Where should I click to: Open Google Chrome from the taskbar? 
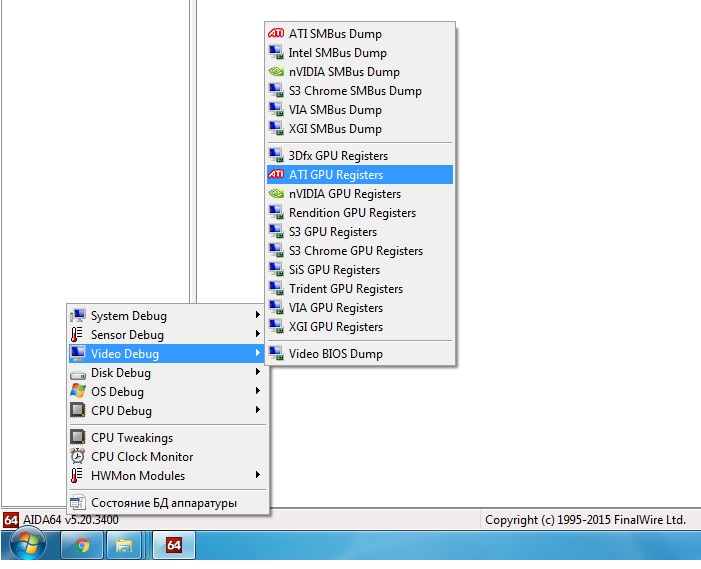[x=82, y=545]
